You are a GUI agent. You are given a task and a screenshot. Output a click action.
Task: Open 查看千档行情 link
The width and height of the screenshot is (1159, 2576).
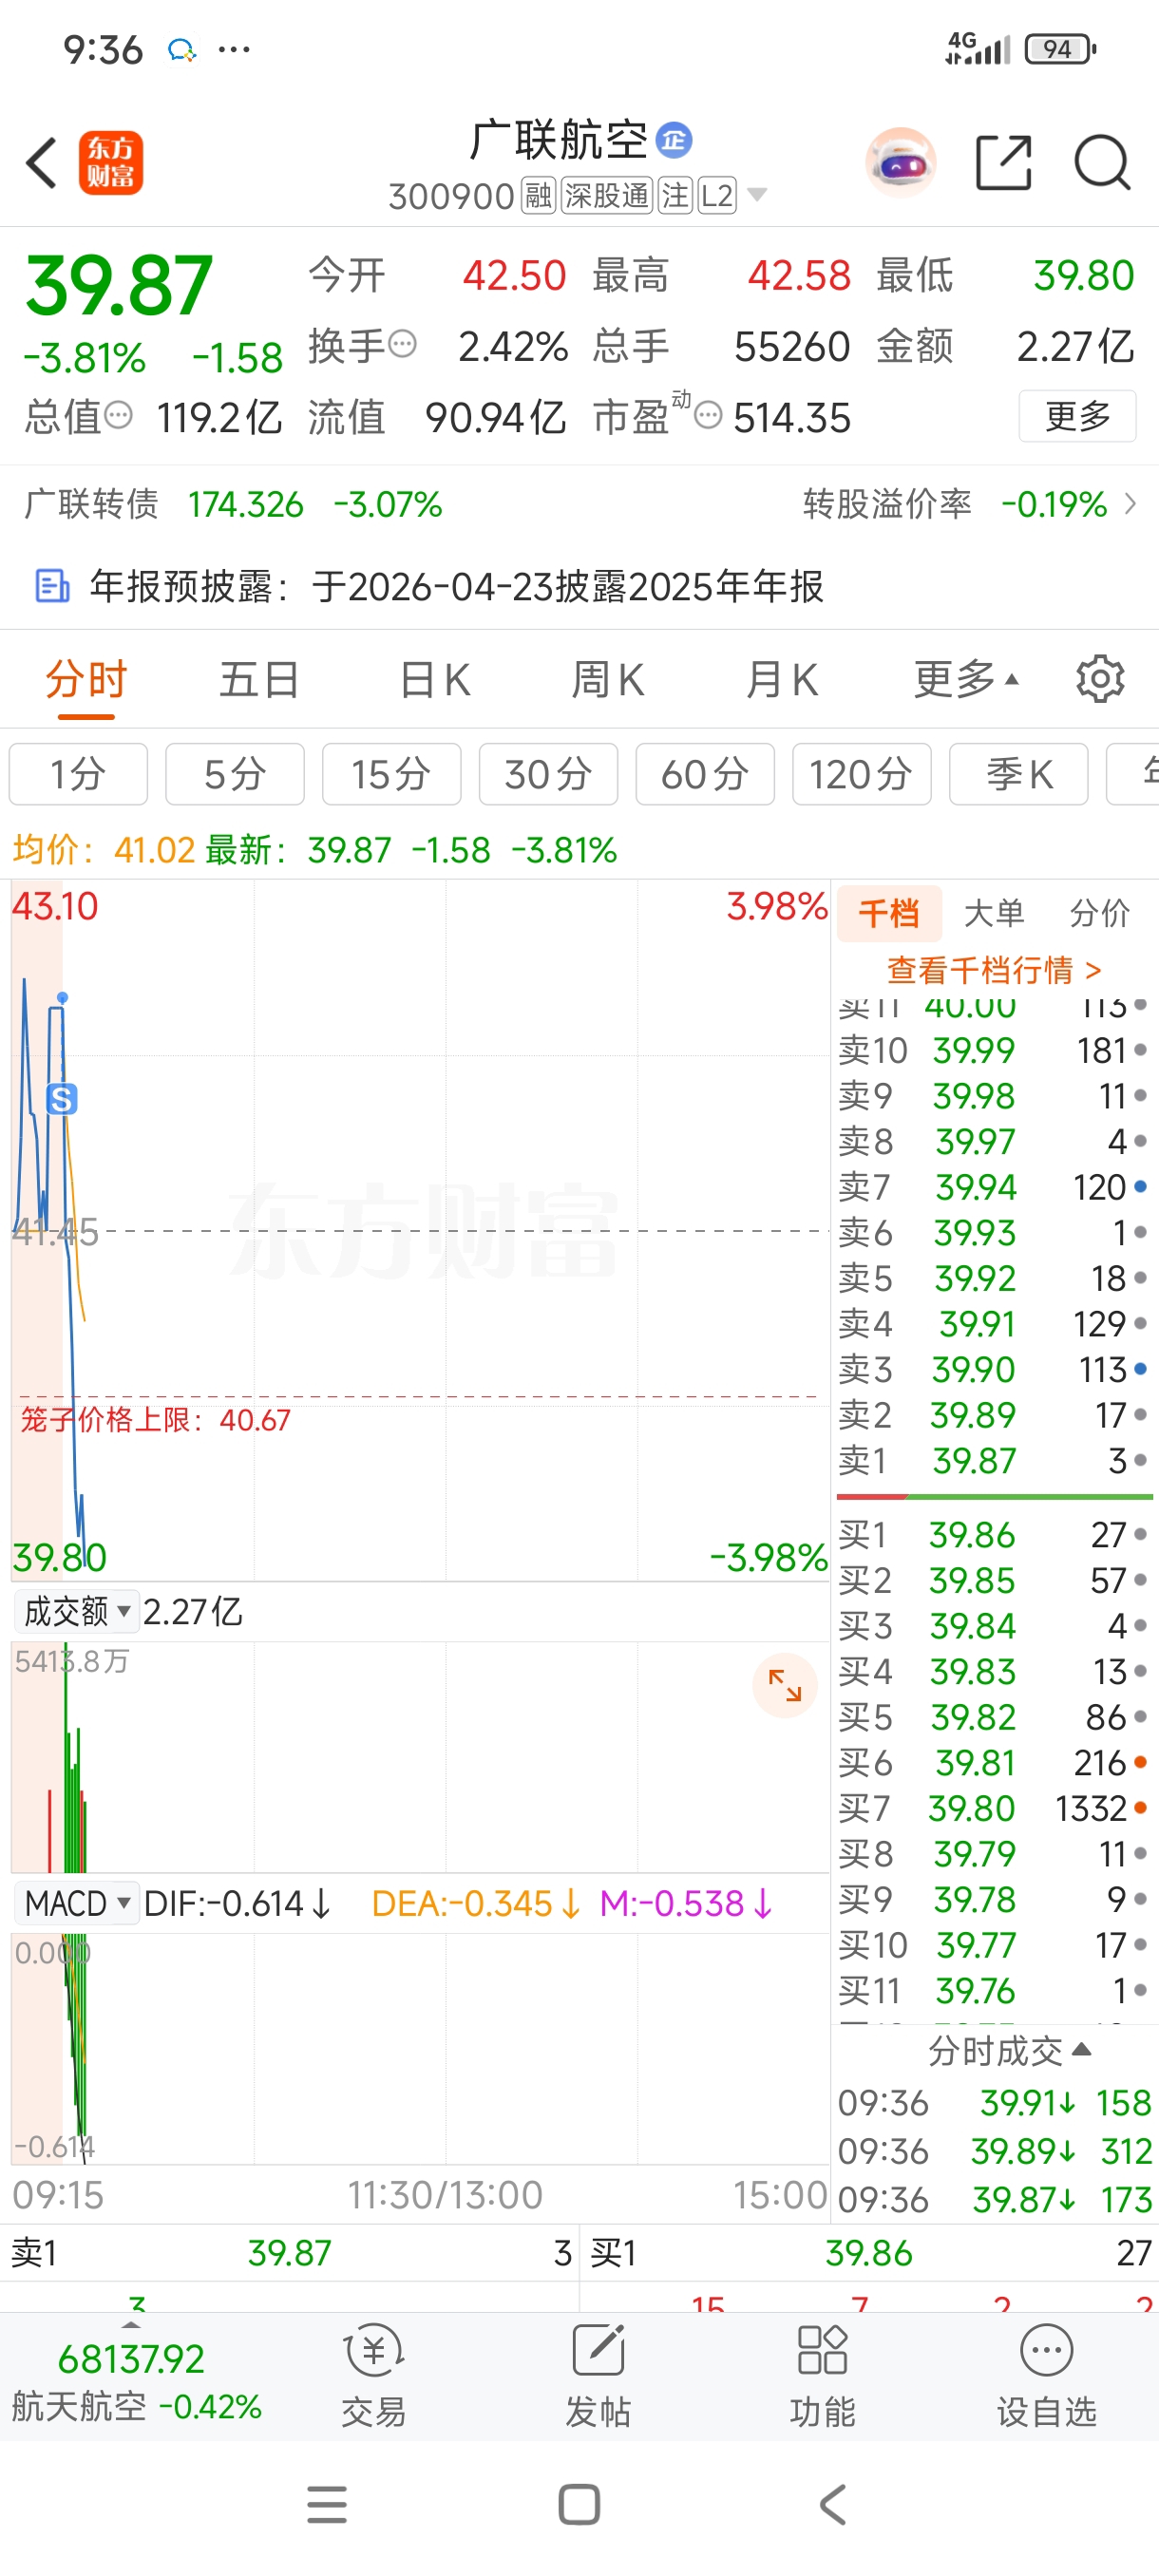coord(993,969)
